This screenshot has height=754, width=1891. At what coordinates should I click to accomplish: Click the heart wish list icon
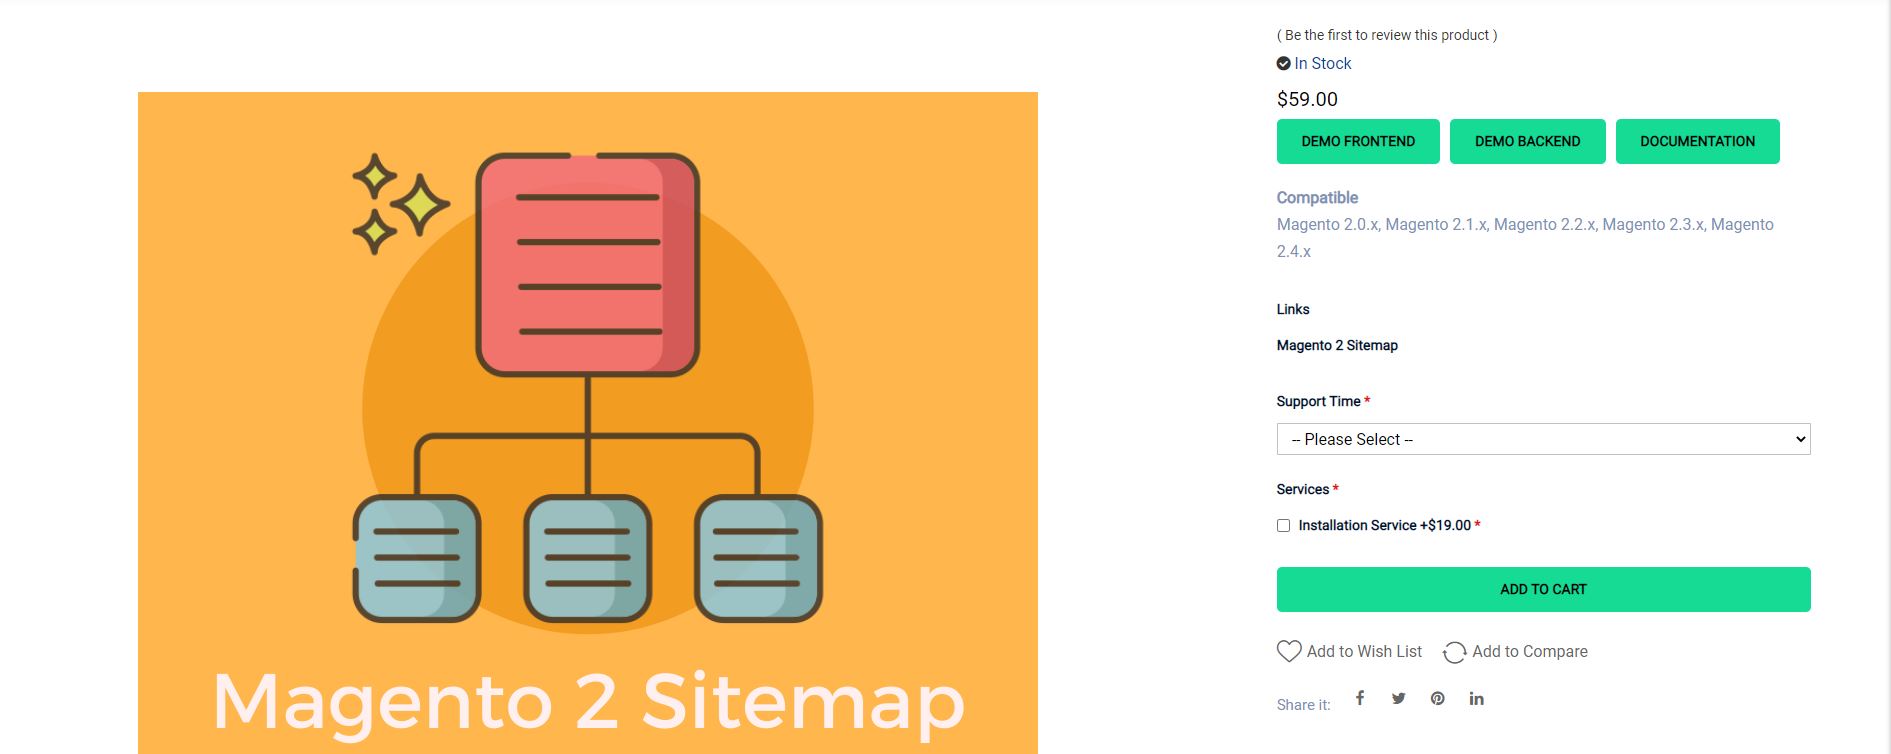(1289, 651)
